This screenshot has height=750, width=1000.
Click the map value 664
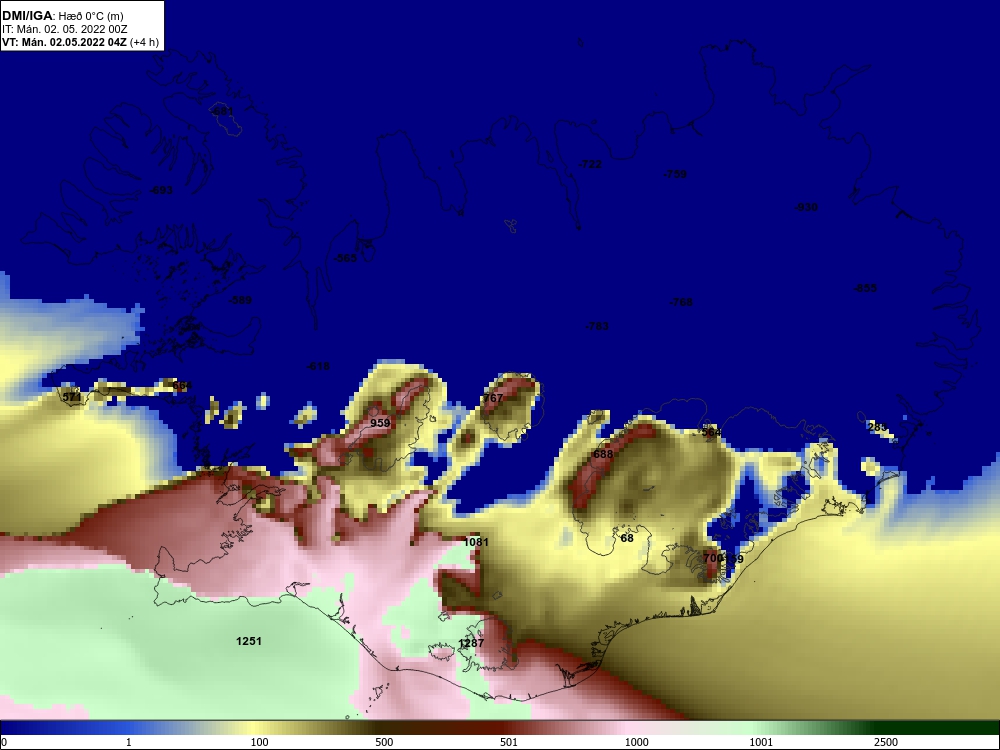pos(182,386)
